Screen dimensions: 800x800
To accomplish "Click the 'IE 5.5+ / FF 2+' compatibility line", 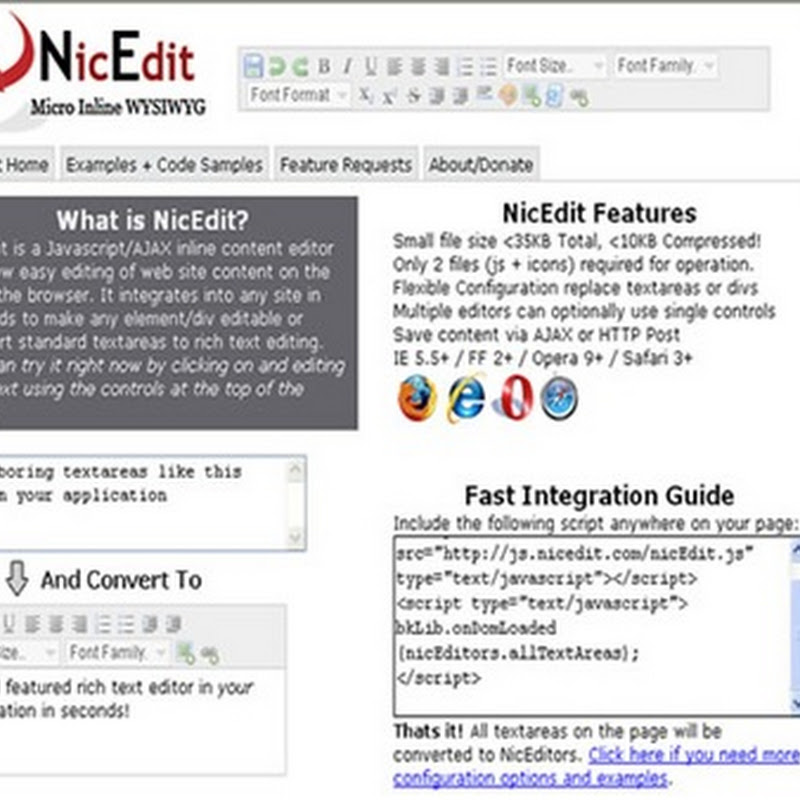I will pos(542,358).
